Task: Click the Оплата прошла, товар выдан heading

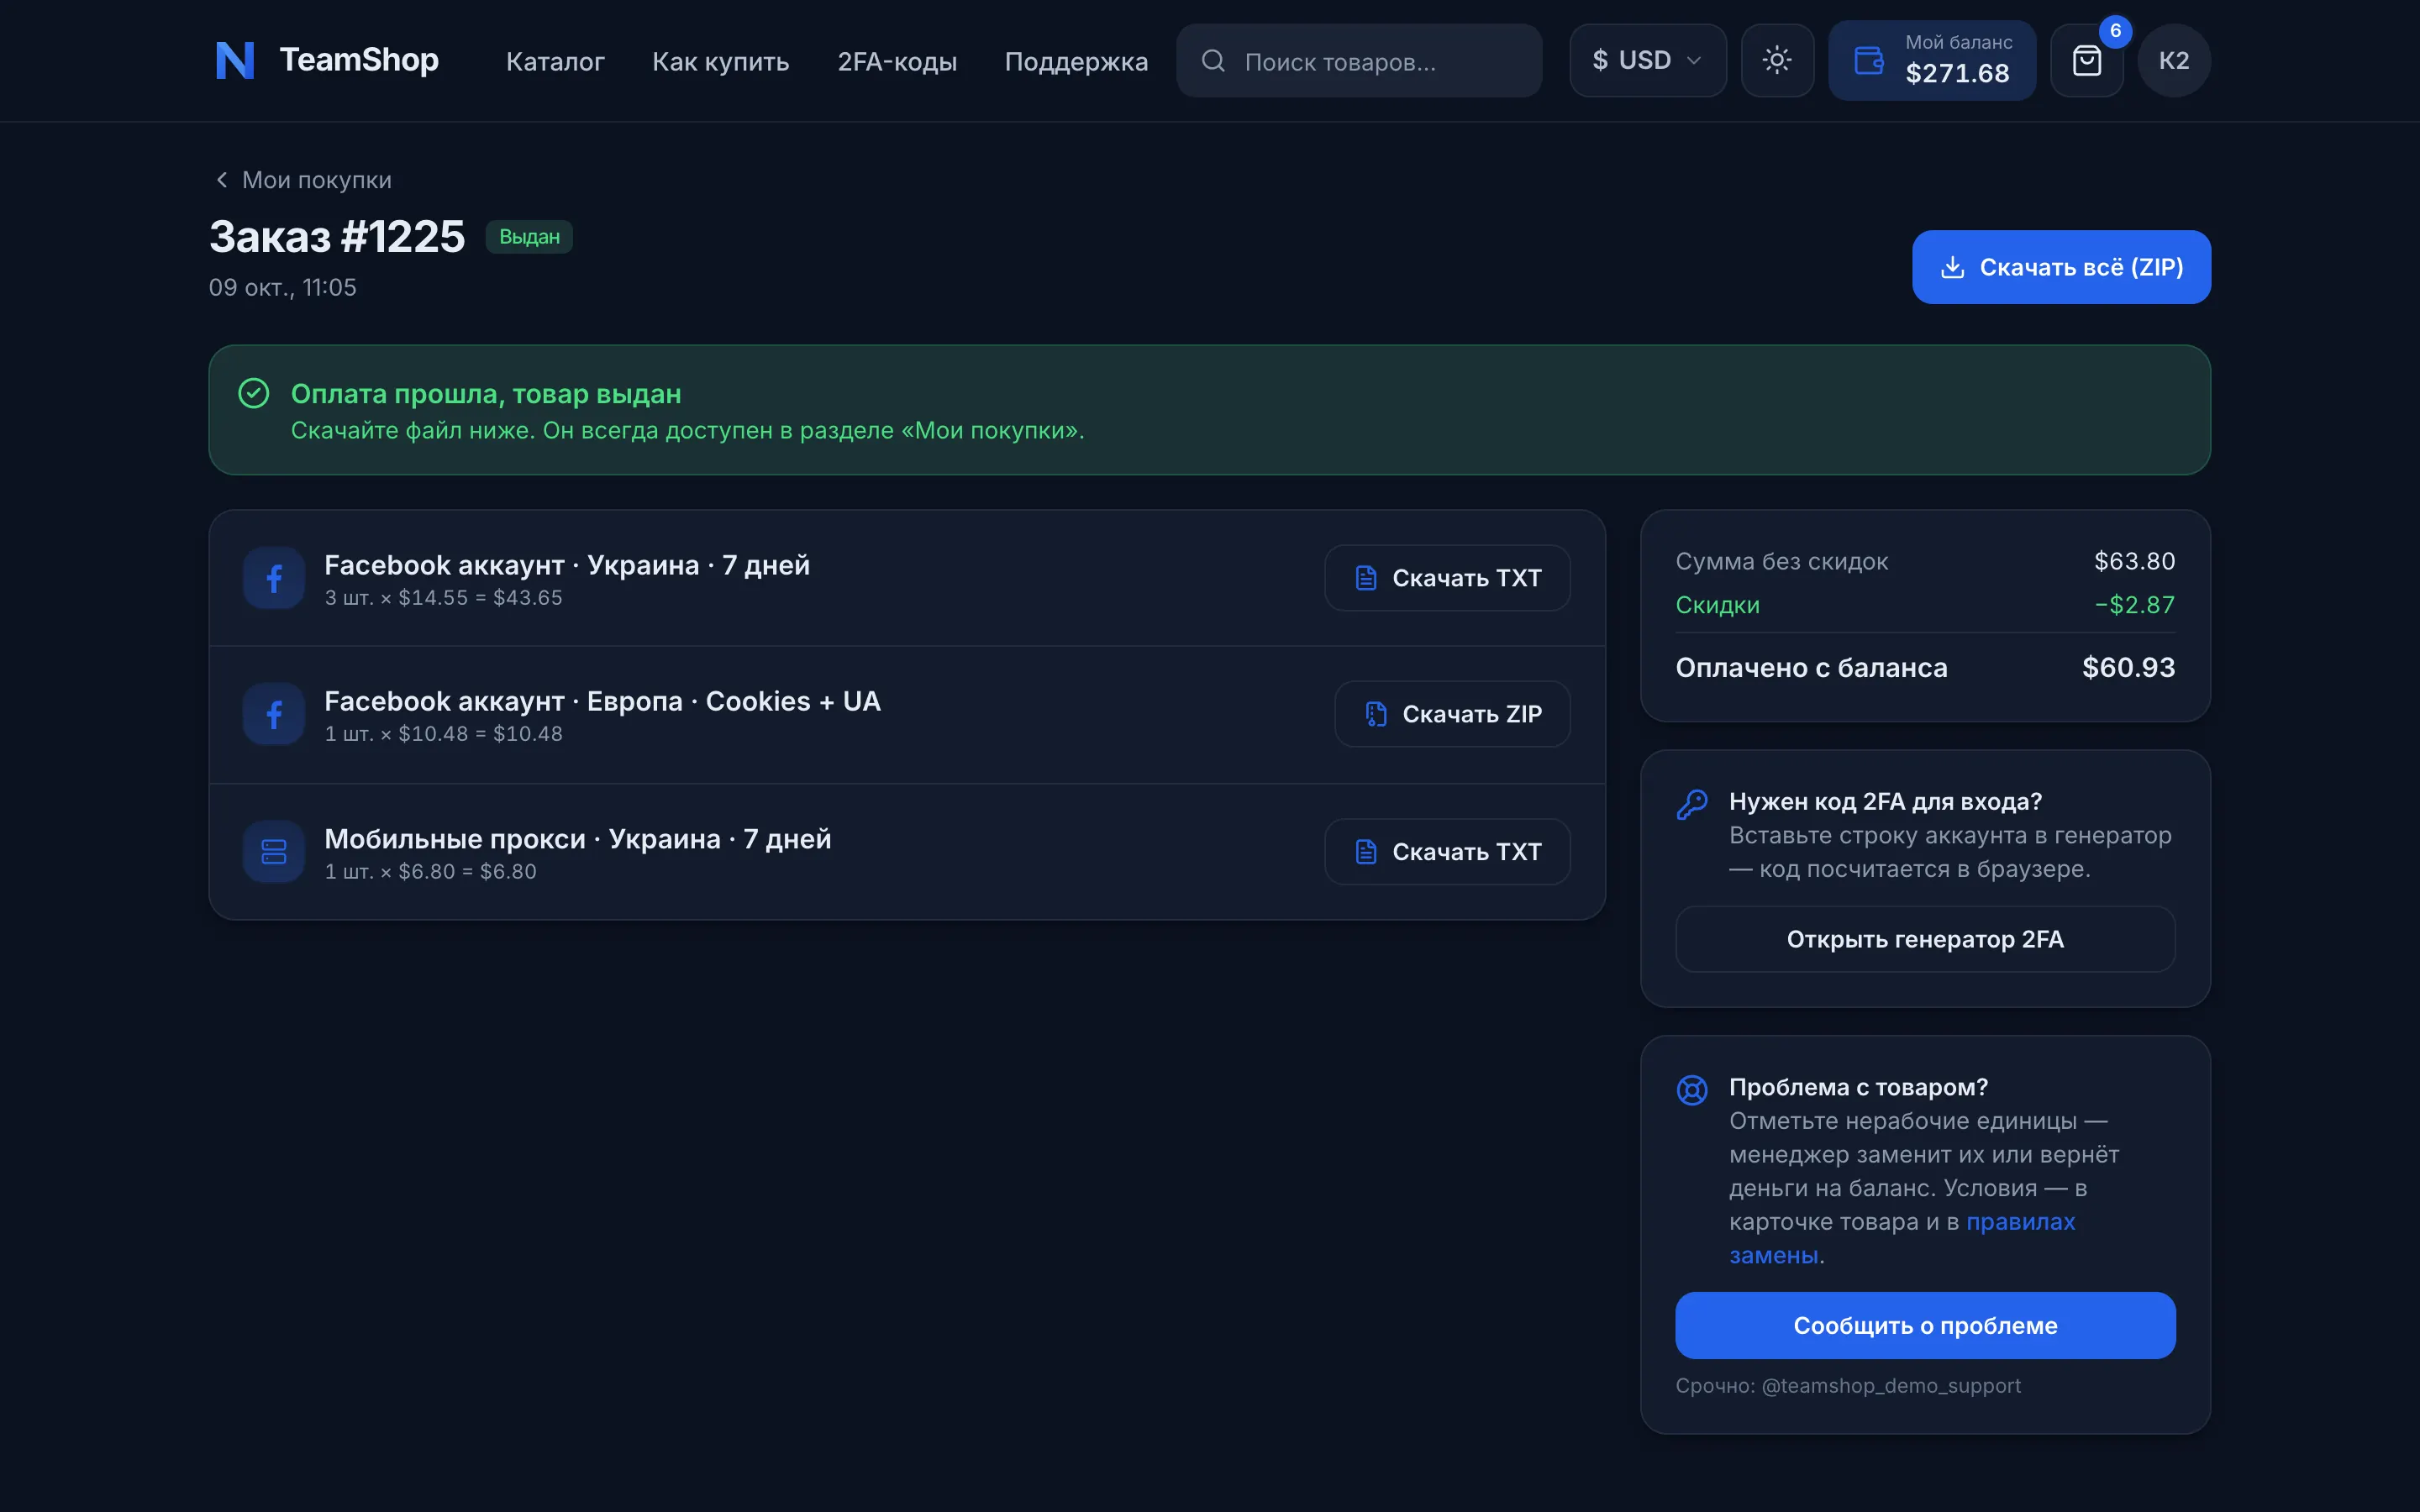Action: pos(486,394)
